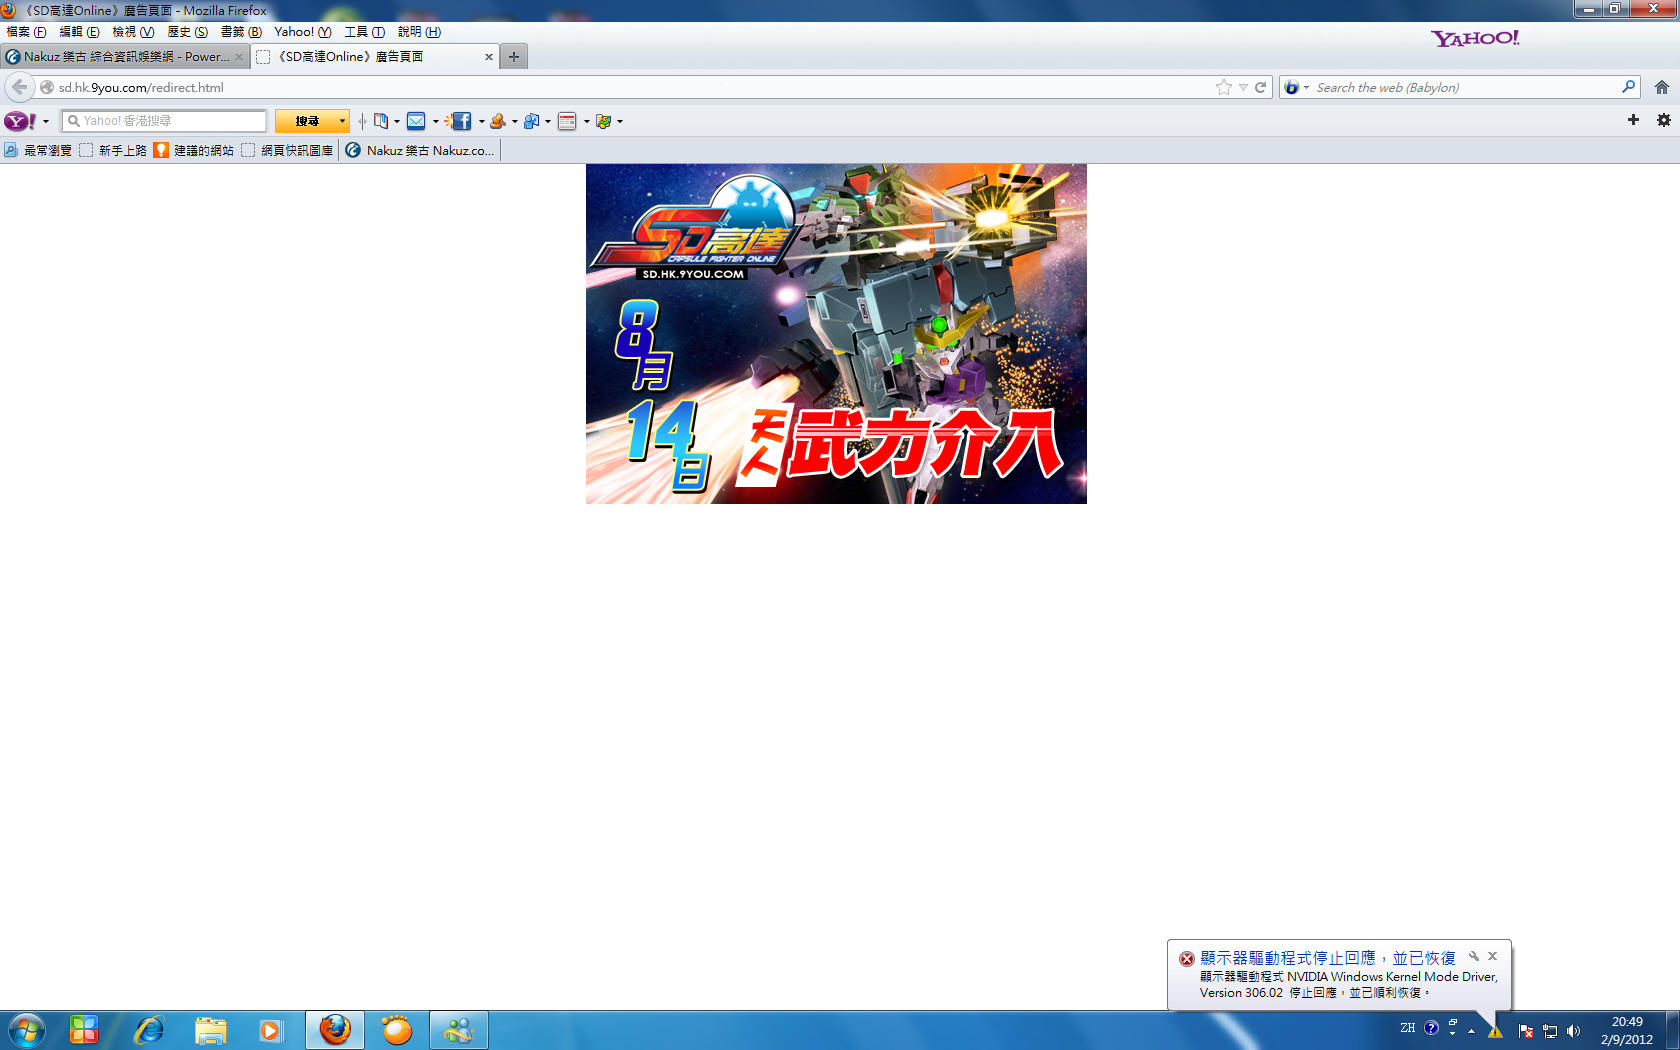Open Yahoo toolbar settings gear

[x=1664, y=120]
